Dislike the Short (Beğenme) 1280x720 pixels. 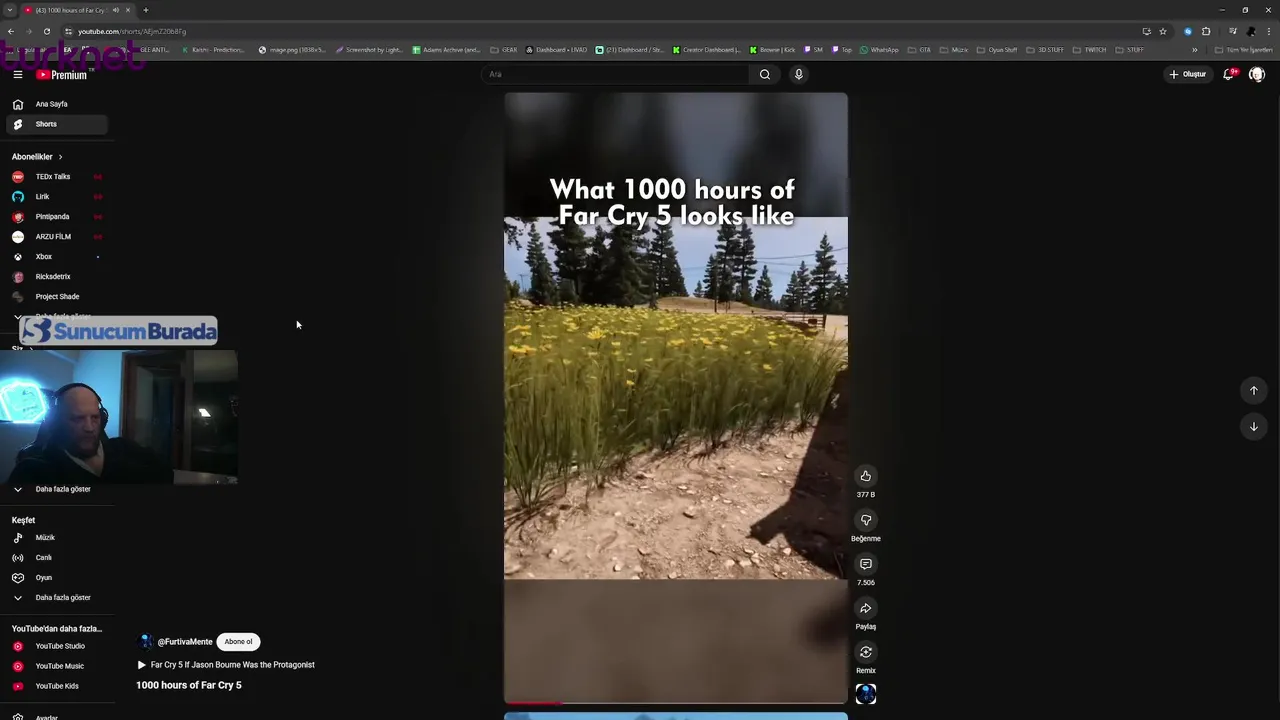pos(866,520)
